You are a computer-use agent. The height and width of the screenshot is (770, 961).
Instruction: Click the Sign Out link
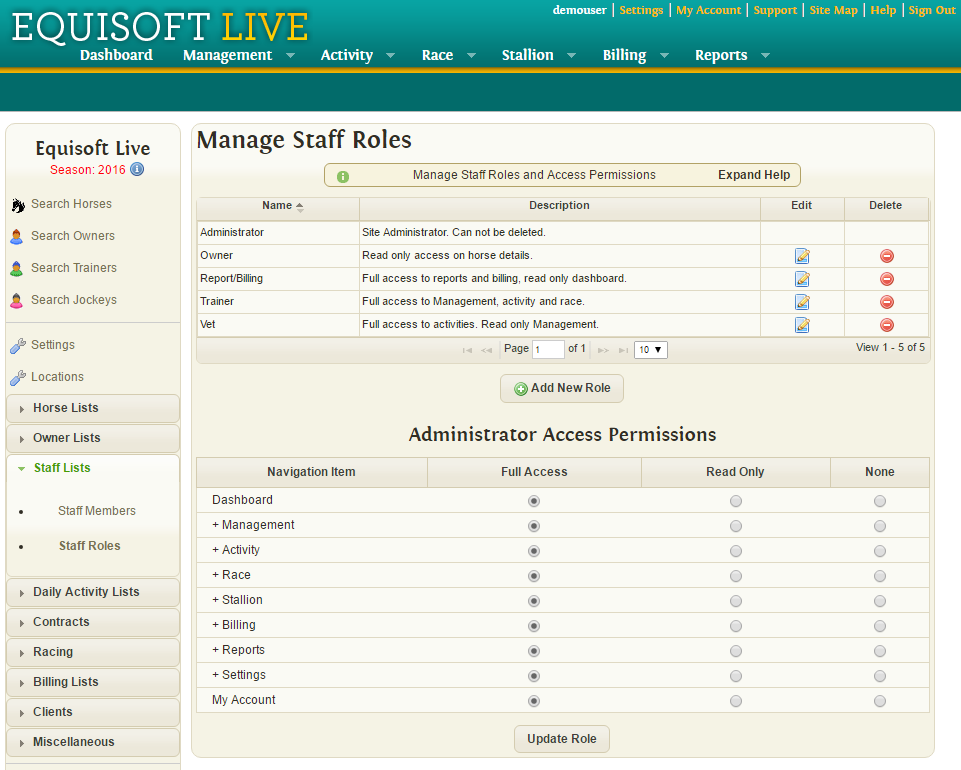(932, 10)
